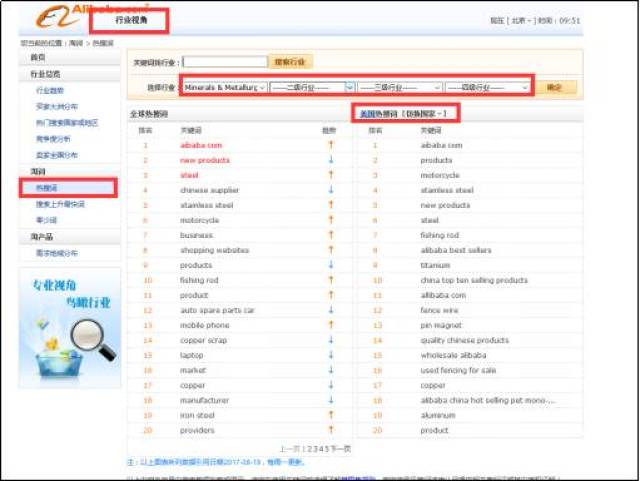Image resolution: width=640 pixels, height=481 pixels.
Task: Click 'shopping websites' keyword in global list
Action: point(214,250)
